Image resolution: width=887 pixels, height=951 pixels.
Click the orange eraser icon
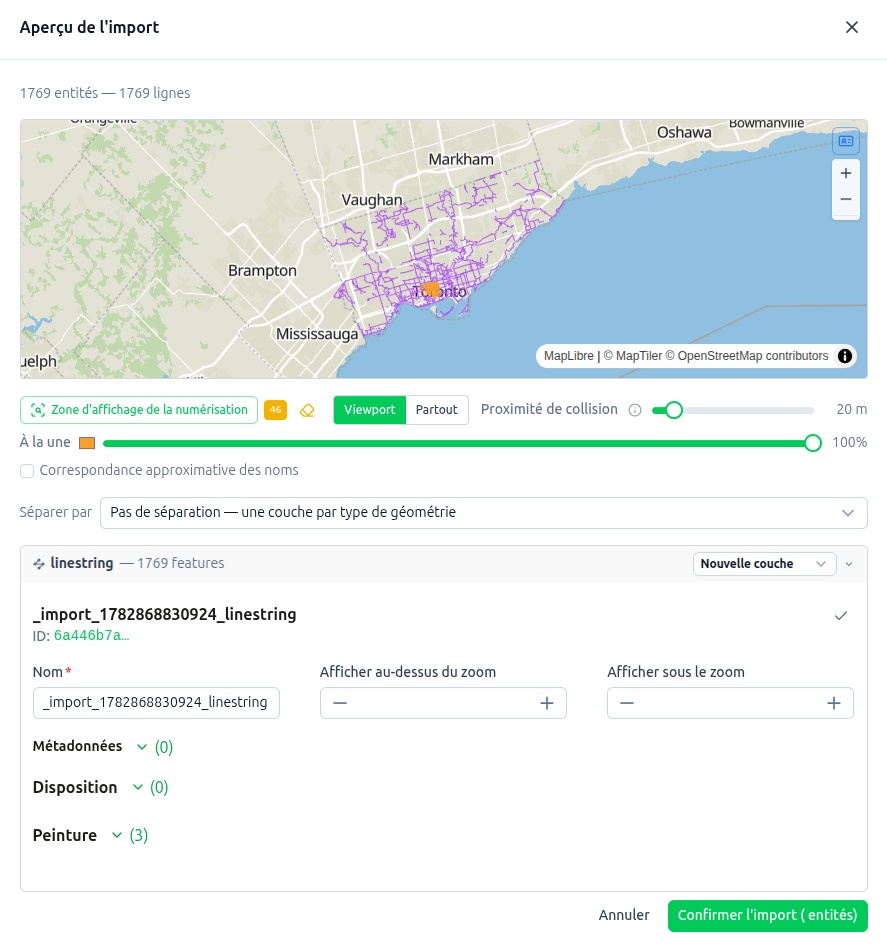[x=307, y=410]
